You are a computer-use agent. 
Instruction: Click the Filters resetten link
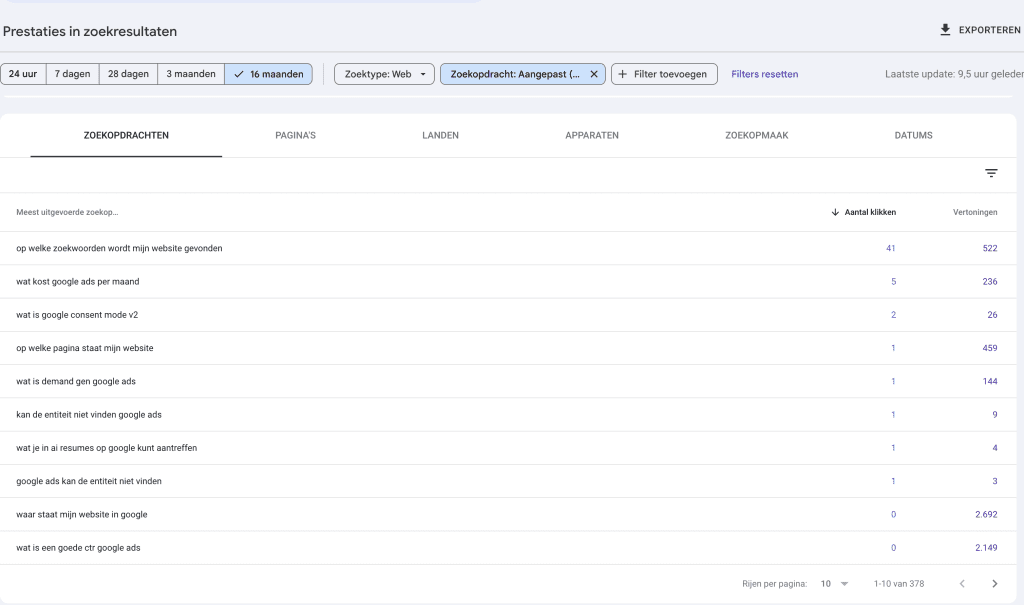[x=765, y=74]
